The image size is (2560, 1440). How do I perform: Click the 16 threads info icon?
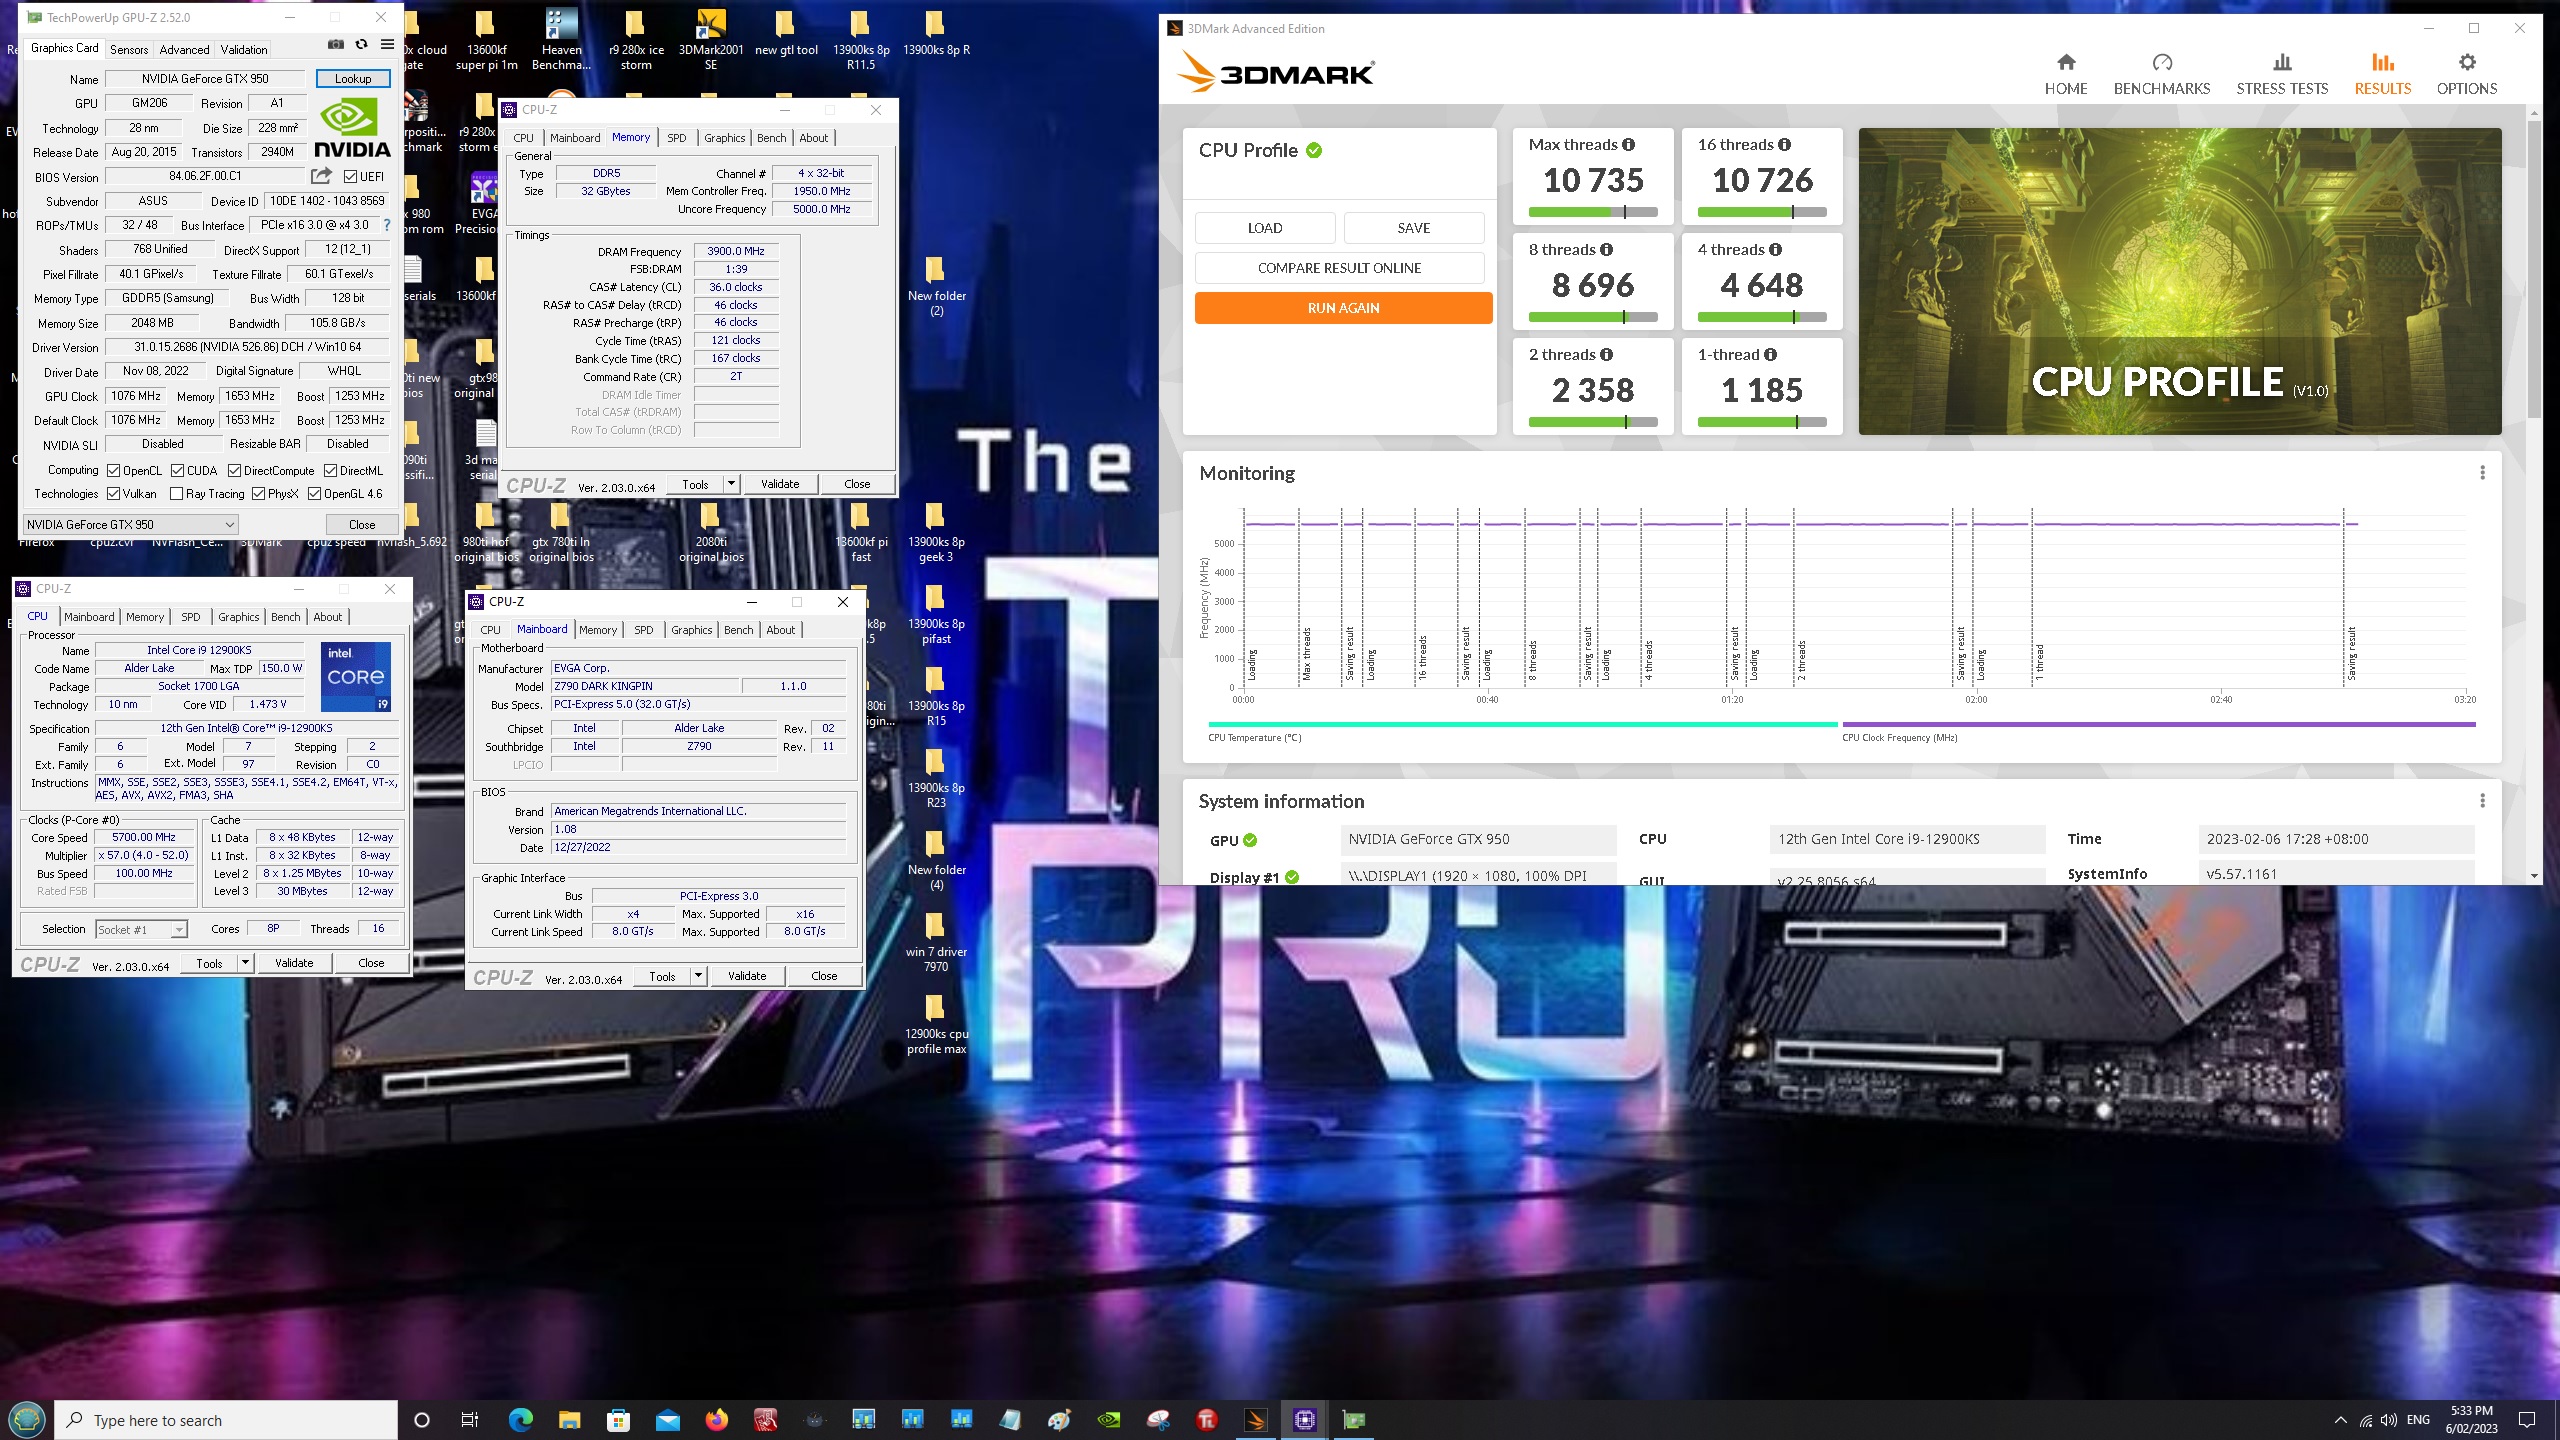pyautogui.click(x=1785, y=145)
